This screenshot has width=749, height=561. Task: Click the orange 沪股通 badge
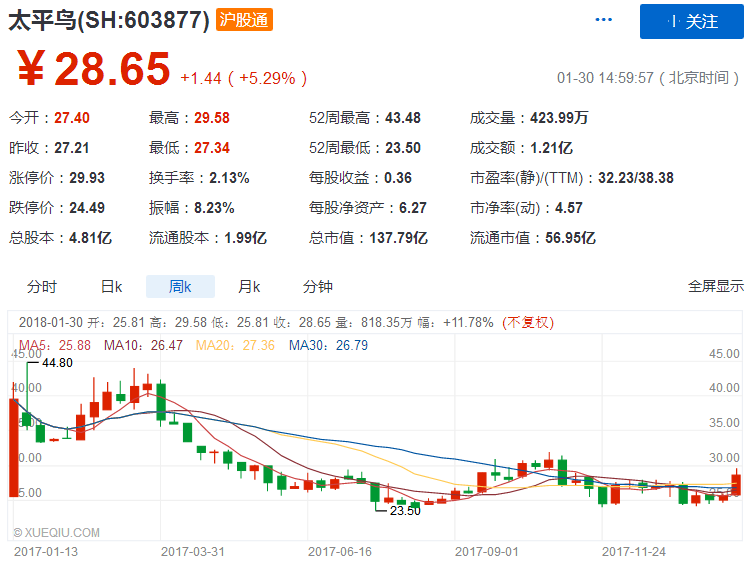[244, 20]
